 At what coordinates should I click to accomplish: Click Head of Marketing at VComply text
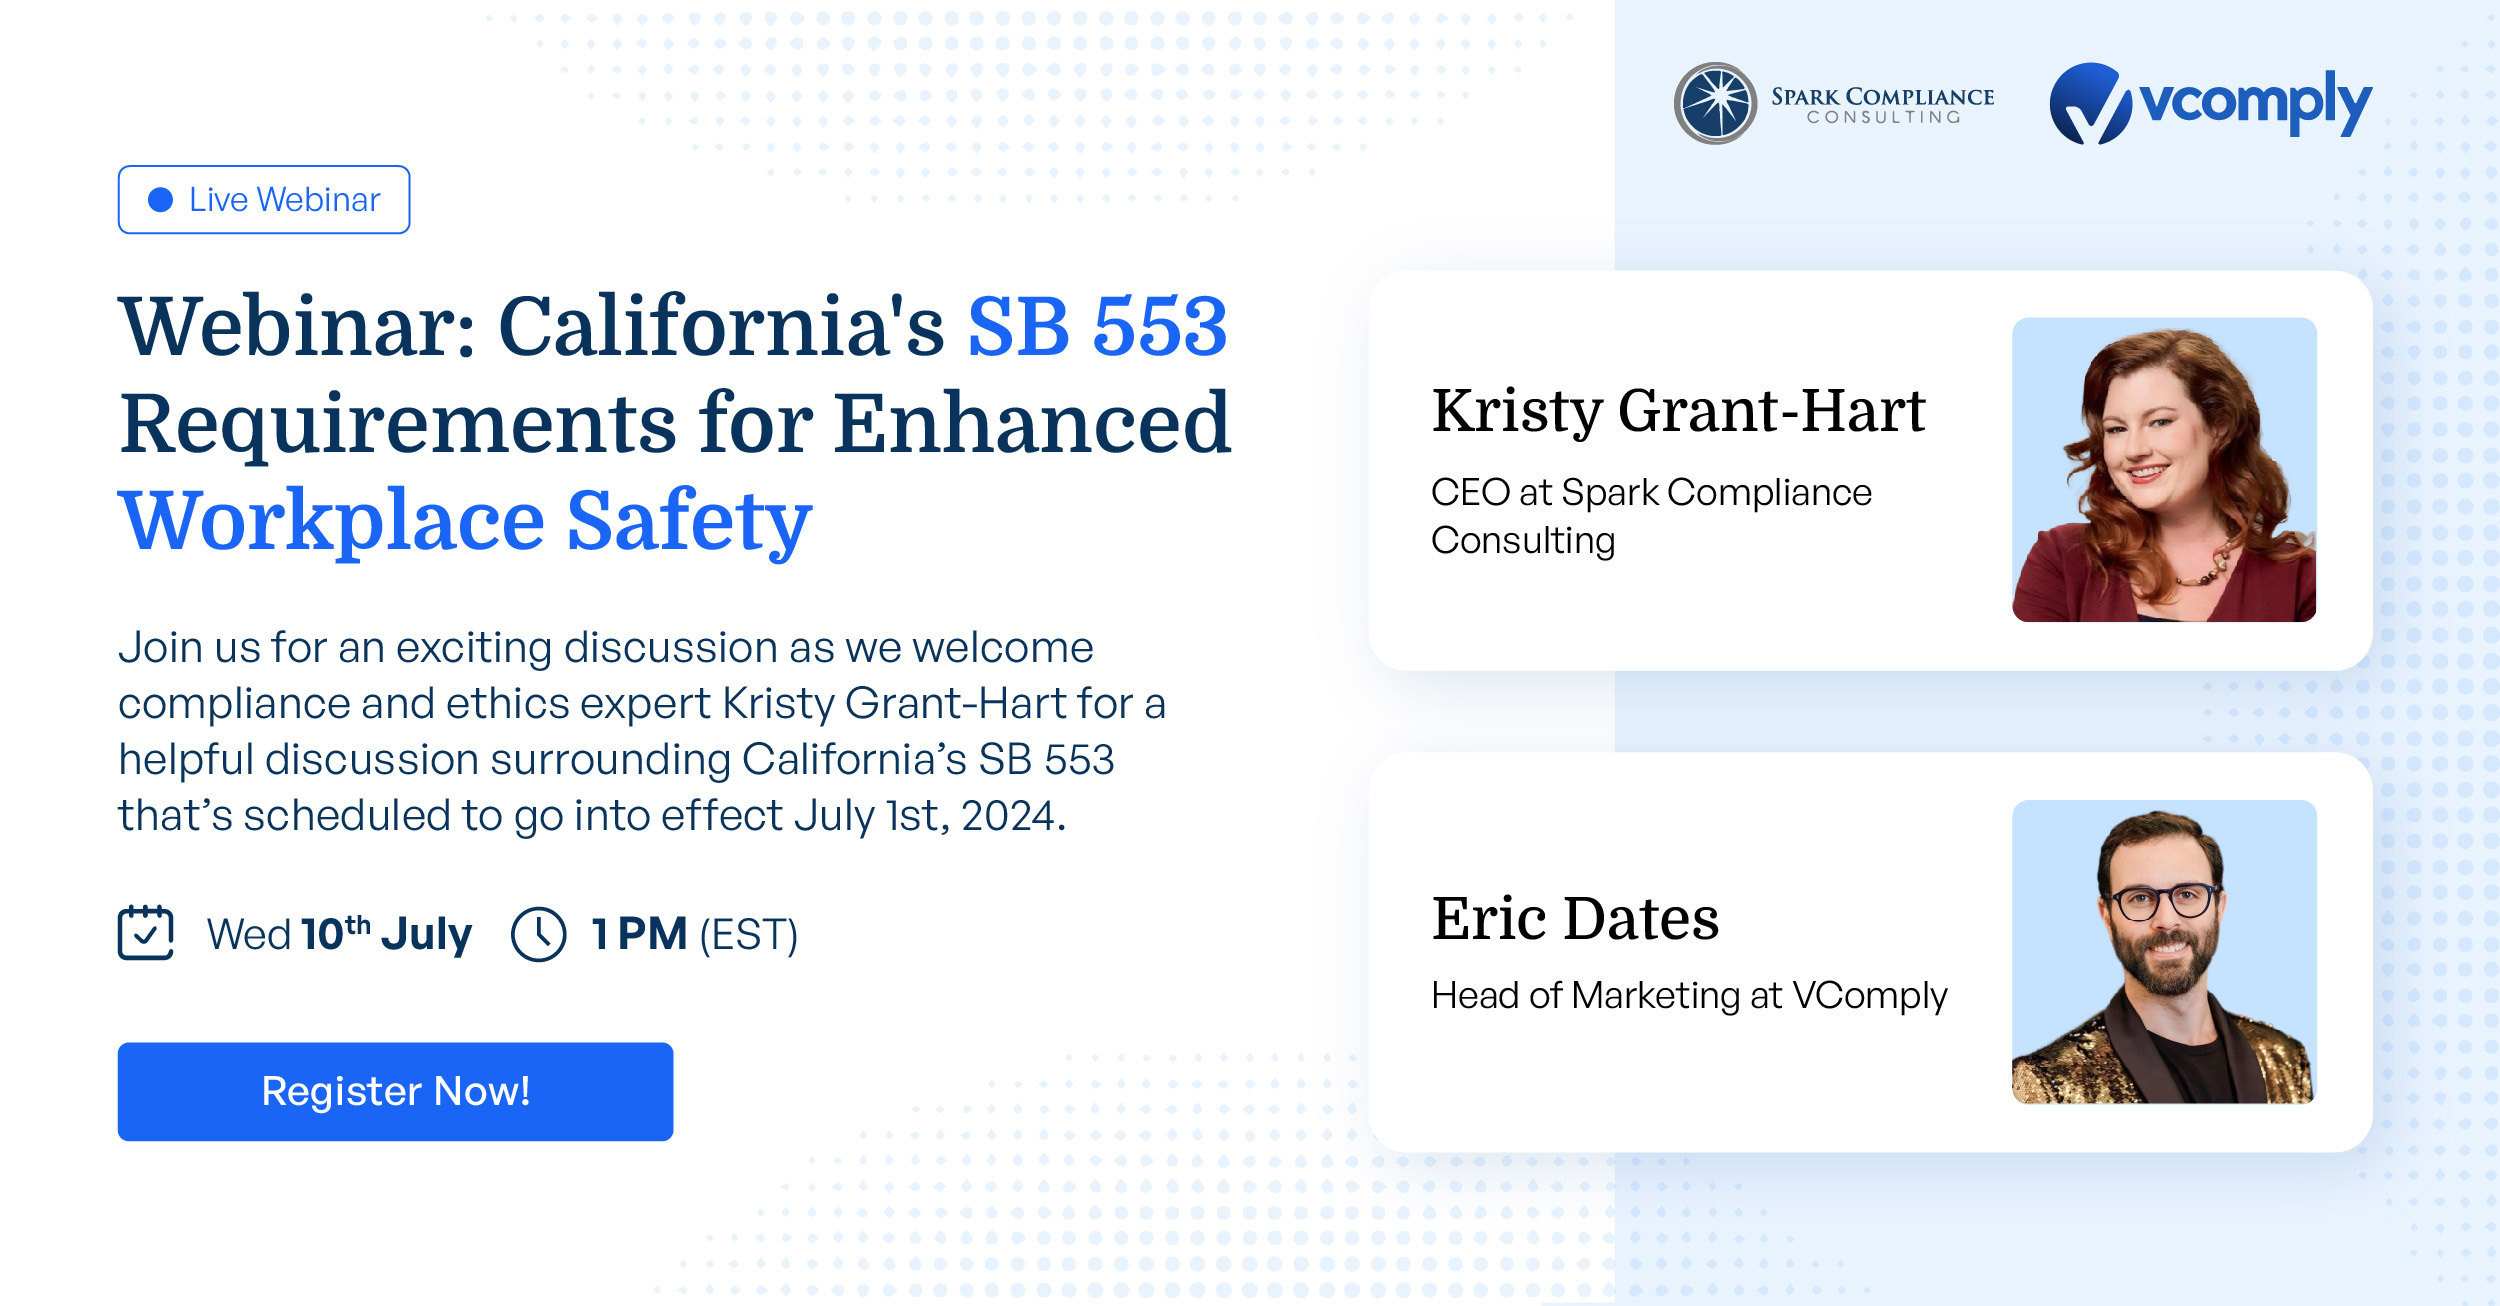tap(1689, 996)
